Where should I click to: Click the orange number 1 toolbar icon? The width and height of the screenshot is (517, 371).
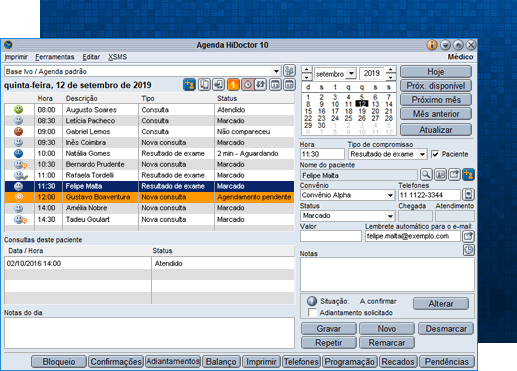233,85
